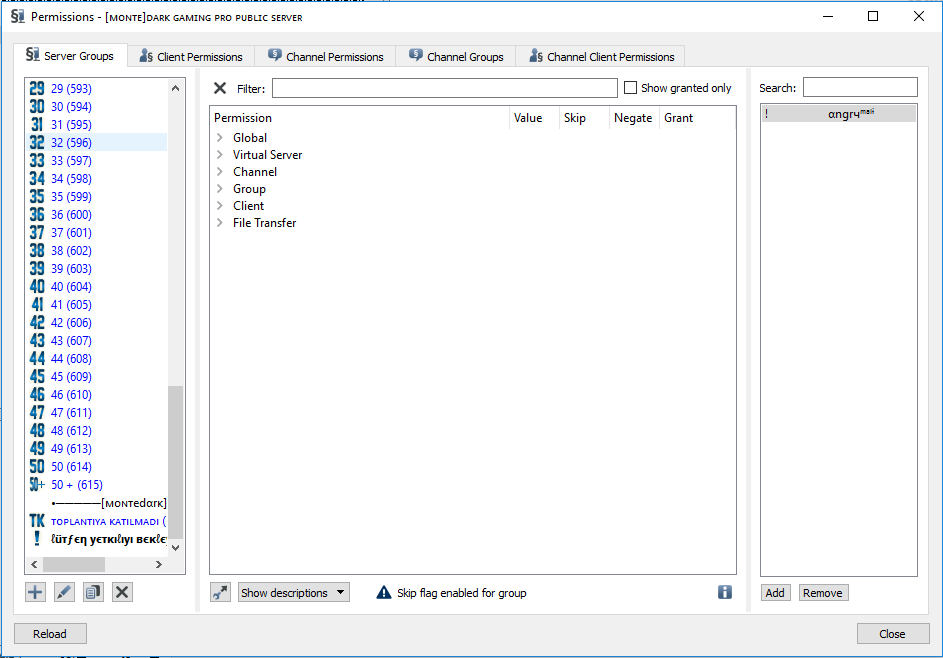The image size is (943, 658).
Task: Switch to Channel Client Permissions tab
Action: pos(601,57)
